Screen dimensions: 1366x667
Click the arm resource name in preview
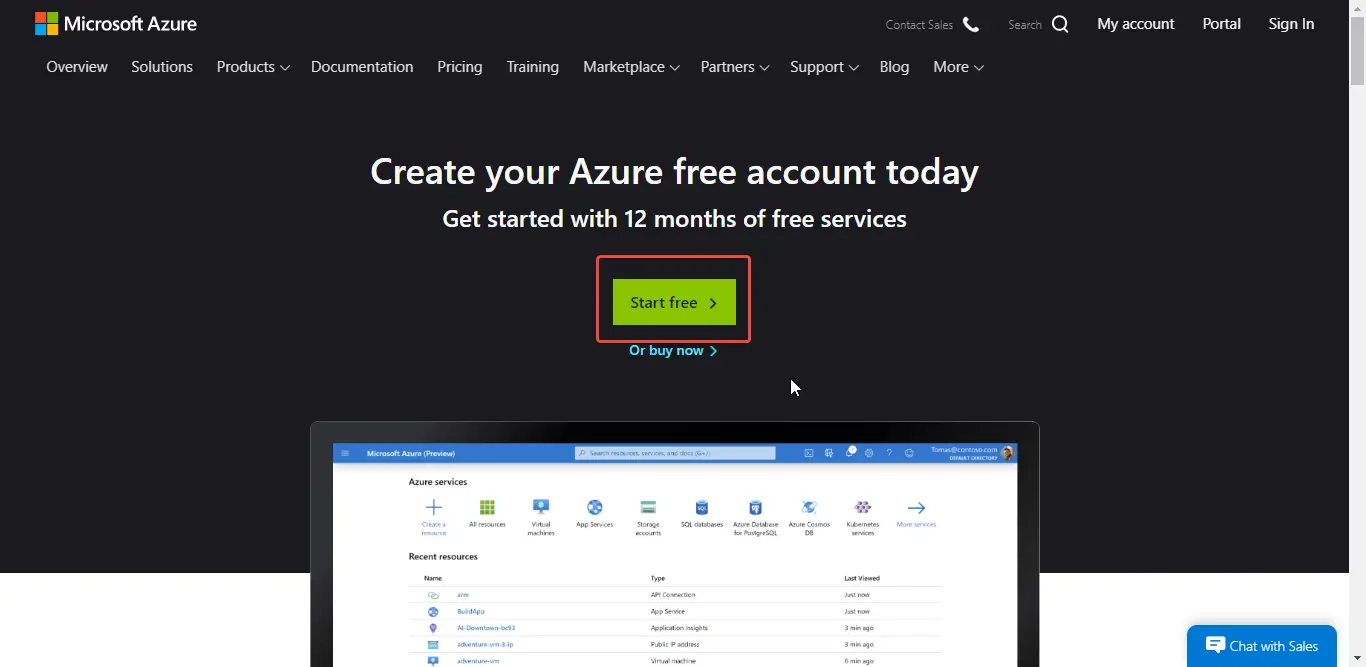pyautogui.click(x=463, y=595)
